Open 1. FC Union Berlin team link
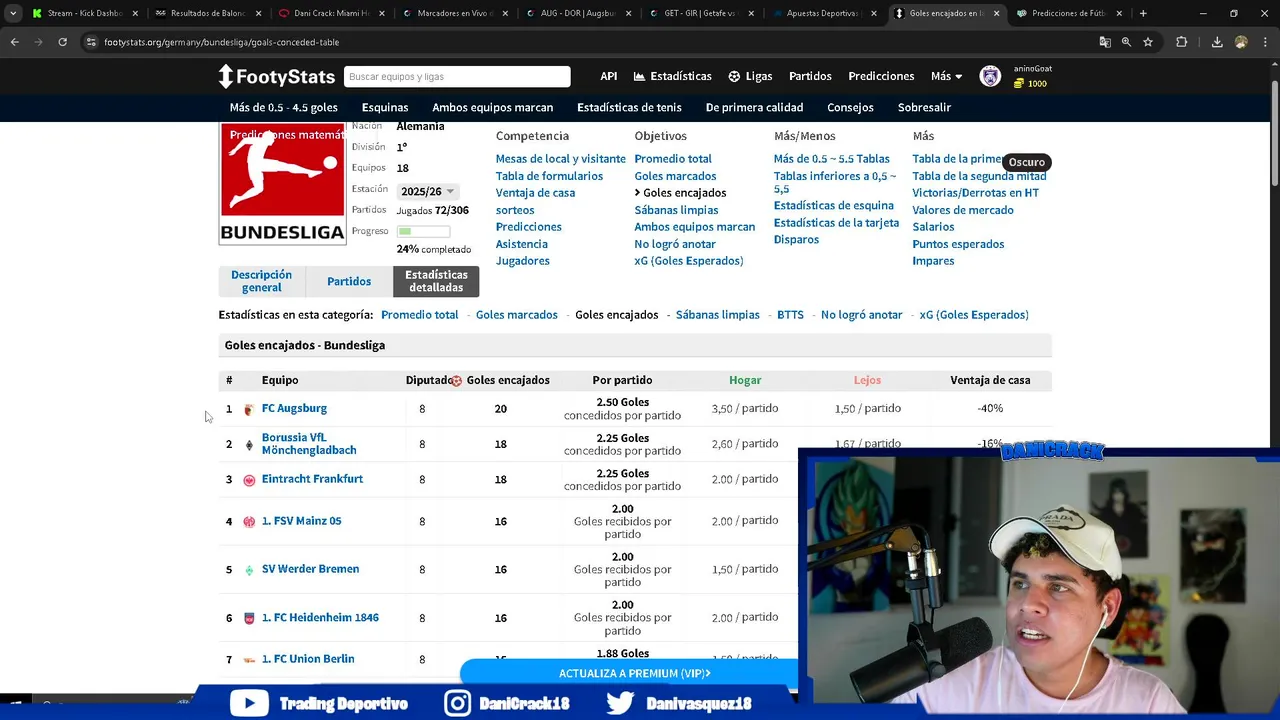The height and width of the screenshot is (720, 1280). 308,659
